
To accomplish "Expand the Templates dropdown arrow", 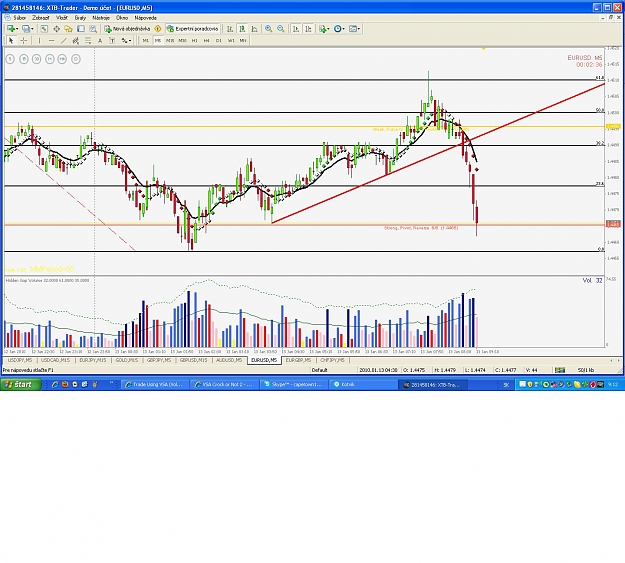I will (x=359, y=29).
